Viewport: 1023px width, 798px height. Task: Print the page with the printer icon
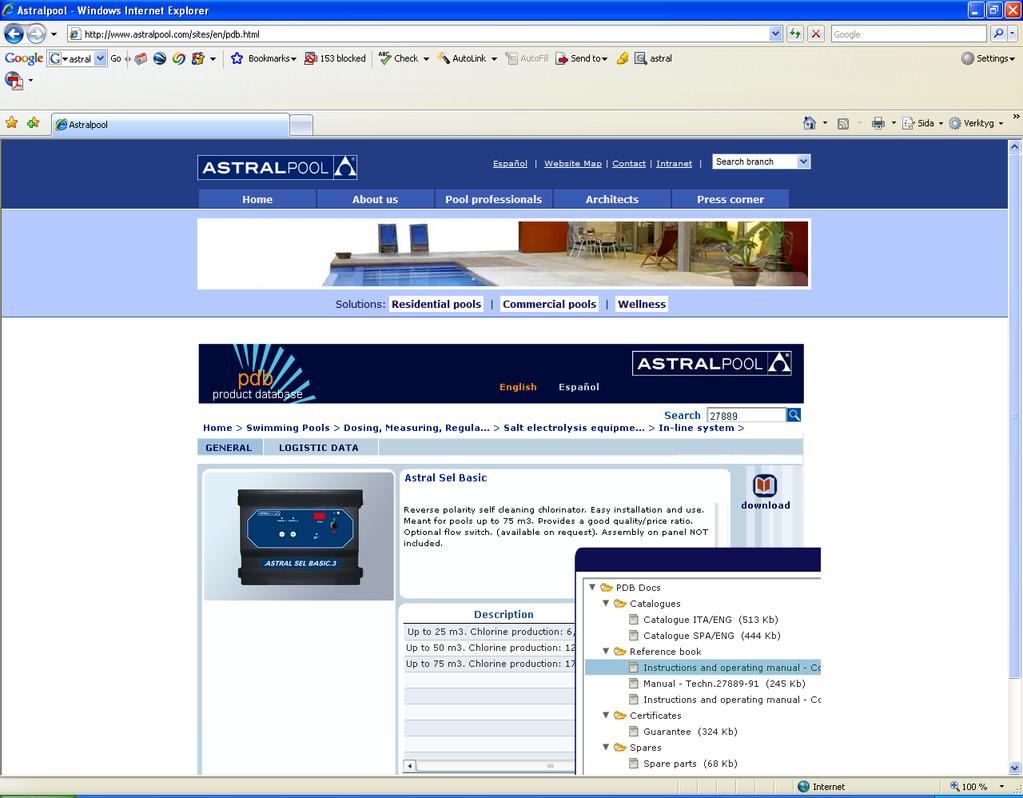pos(878,123)
